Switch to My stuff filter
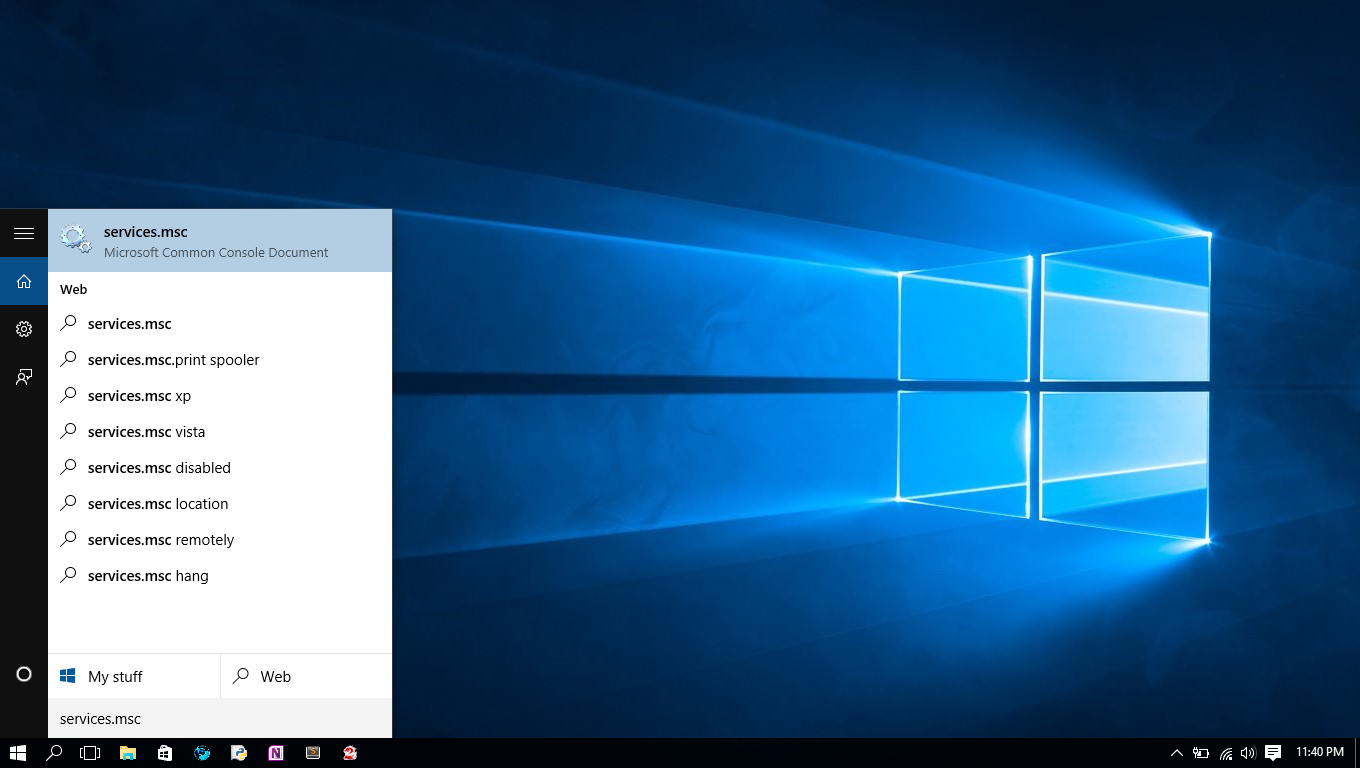The height and width of the screenshot is (768, 1360). click(x=134, y=677)
